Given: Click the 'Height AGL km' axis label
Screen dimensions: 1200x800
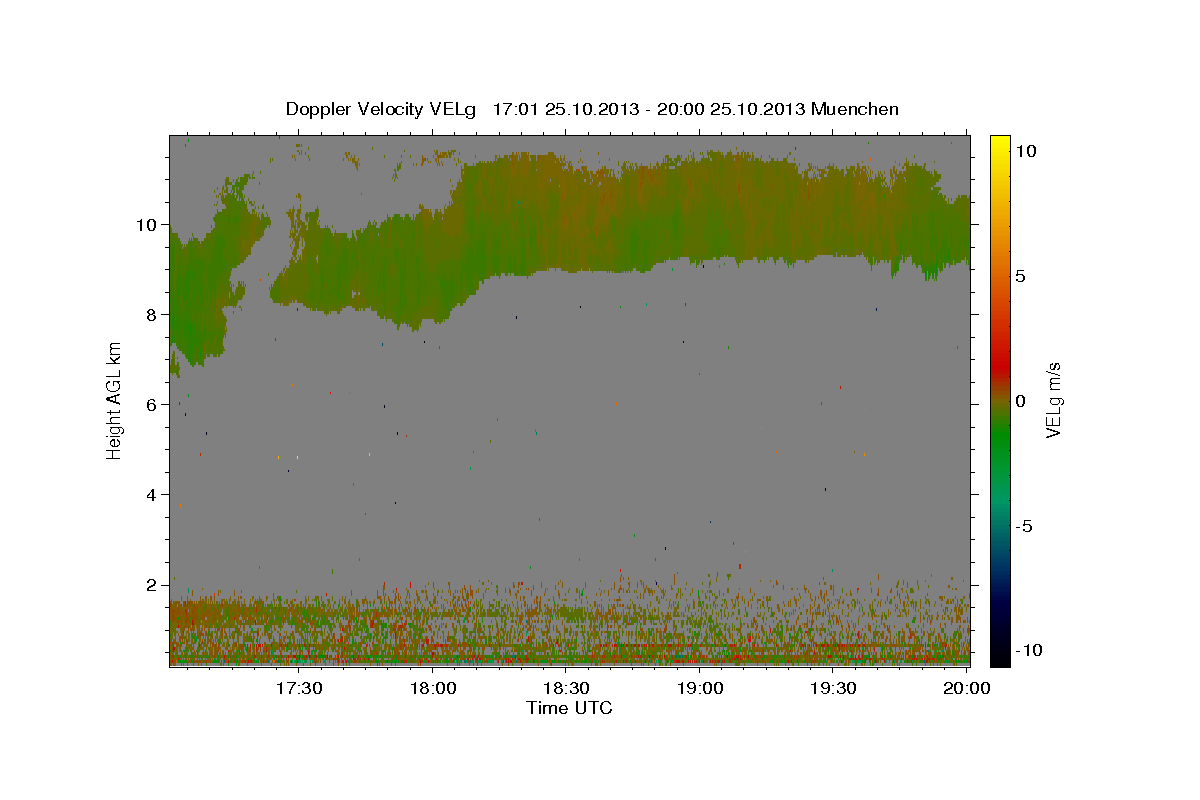Looking at the screenshot, I should click(115, 399).
